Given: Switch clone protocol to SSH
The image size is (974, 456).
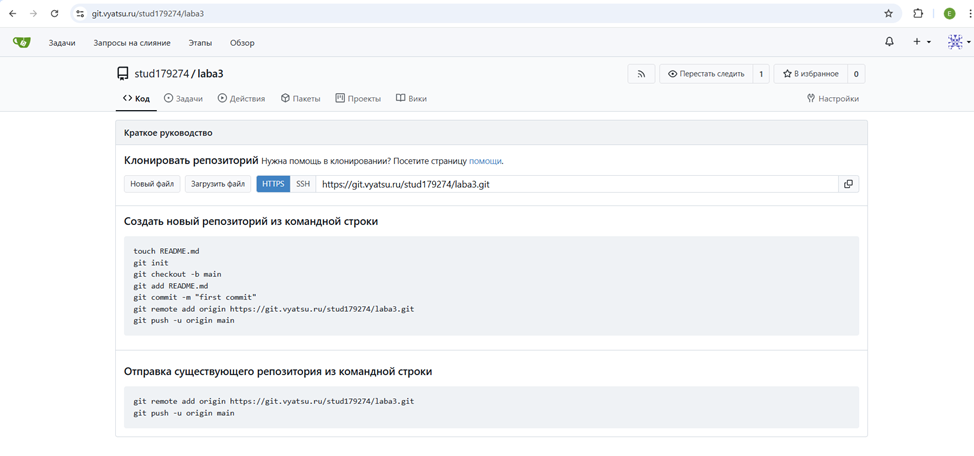Looking at the screenshot, I should tap(303, 184).
